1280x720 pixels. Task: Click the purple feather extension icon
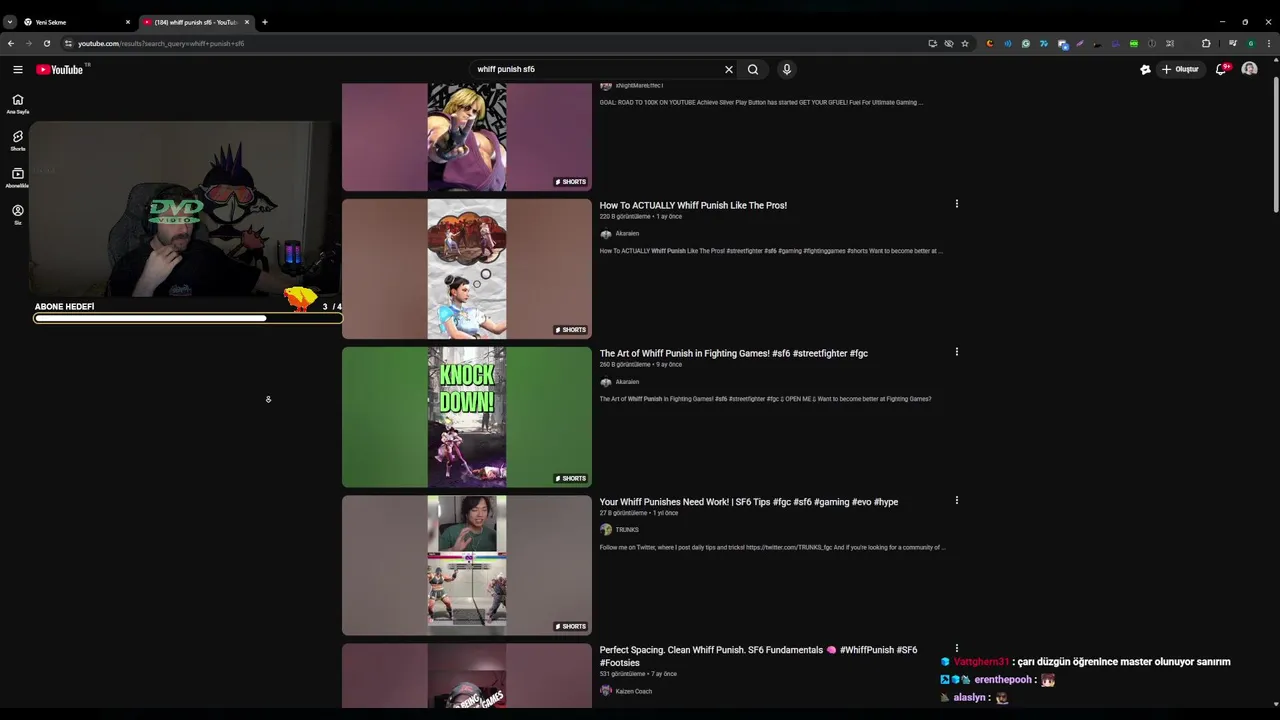tap(1080, 43)
